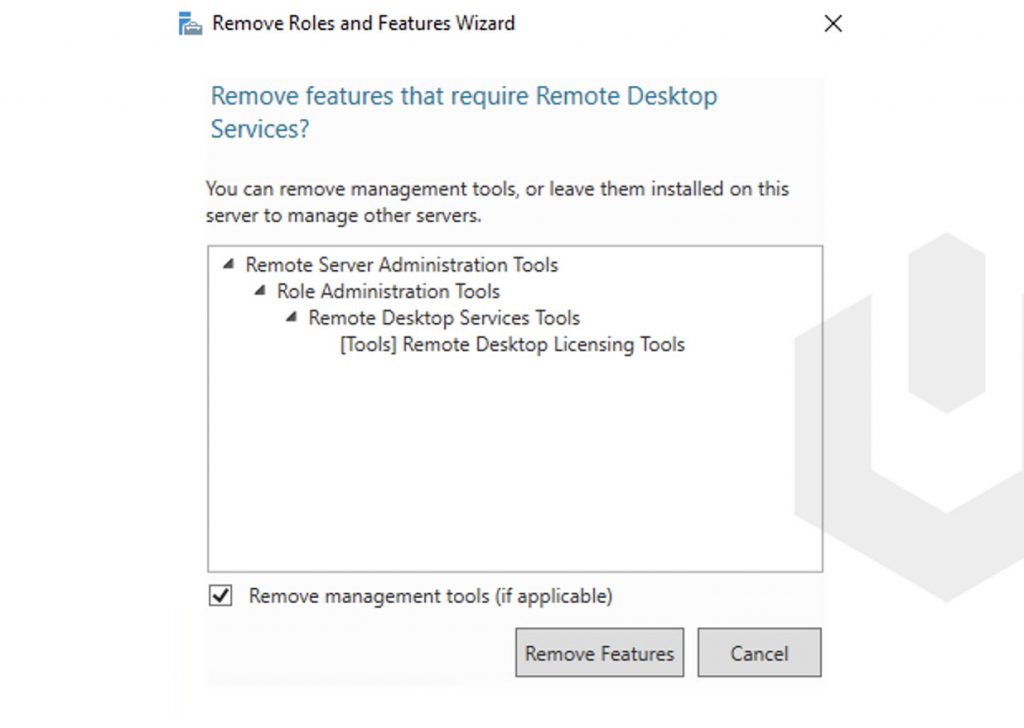The image size is (1024, 728).
Task: Click the Remove Features button
Action: [x=599, y=652]
